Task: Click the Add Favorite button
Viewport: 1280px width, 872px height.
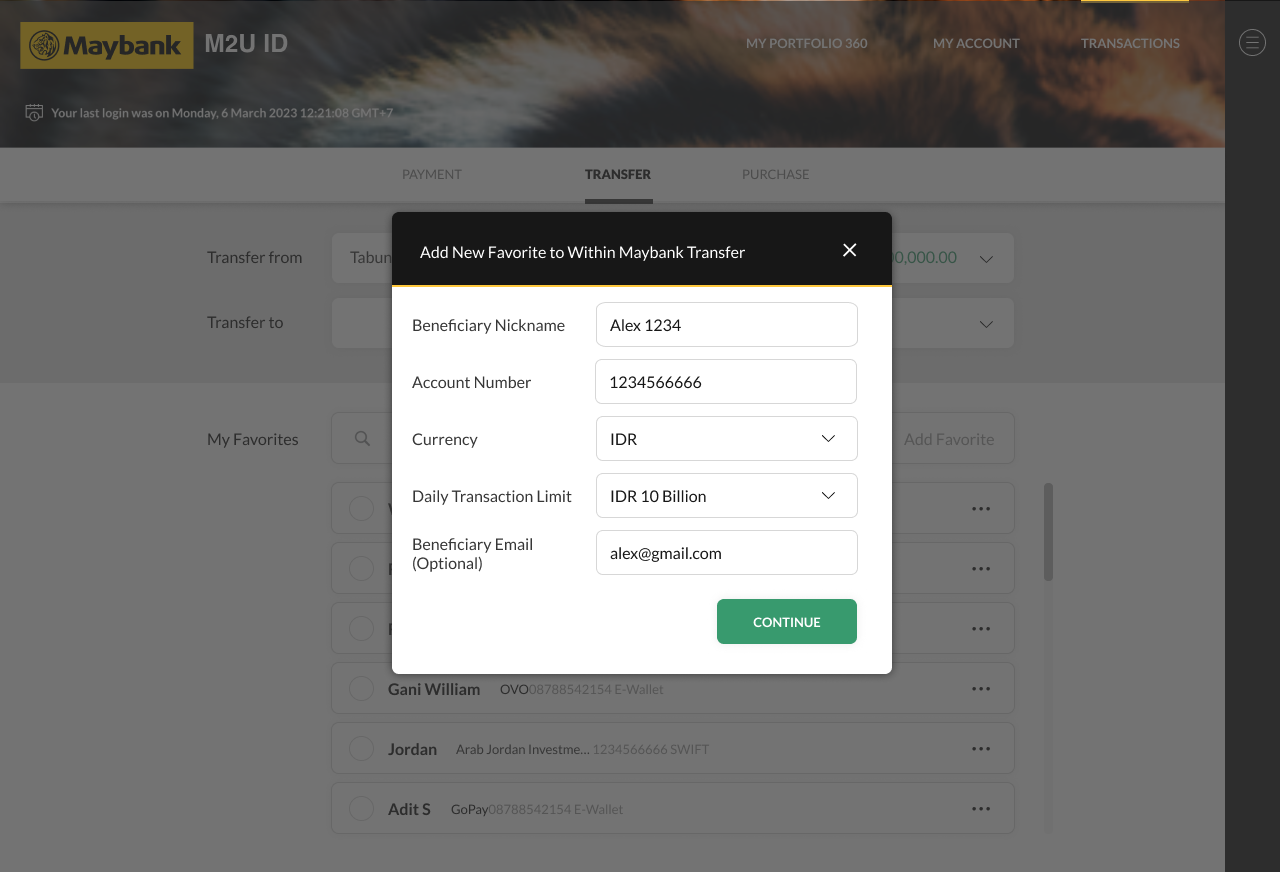Action: coord(948,439)
